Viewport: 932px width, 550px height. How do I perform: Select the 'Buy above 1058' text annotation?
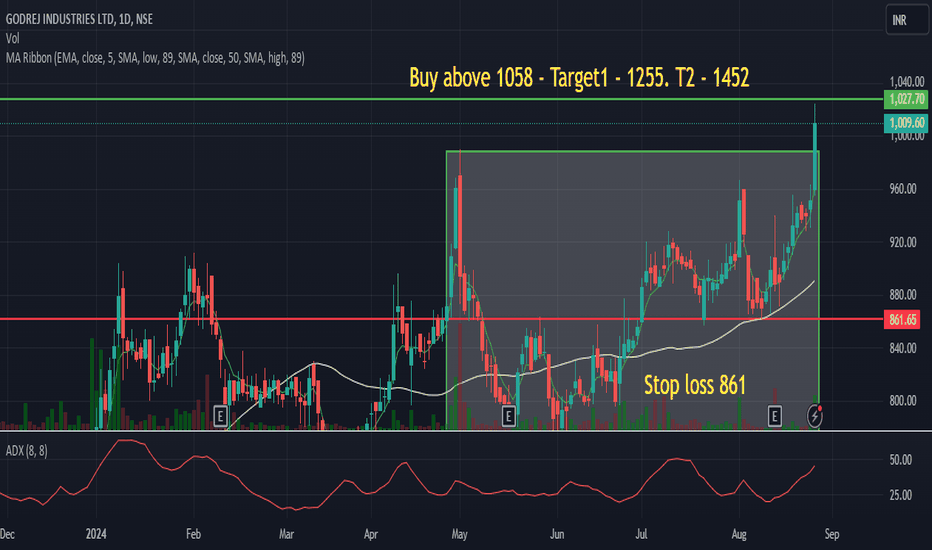click(579, 78)
